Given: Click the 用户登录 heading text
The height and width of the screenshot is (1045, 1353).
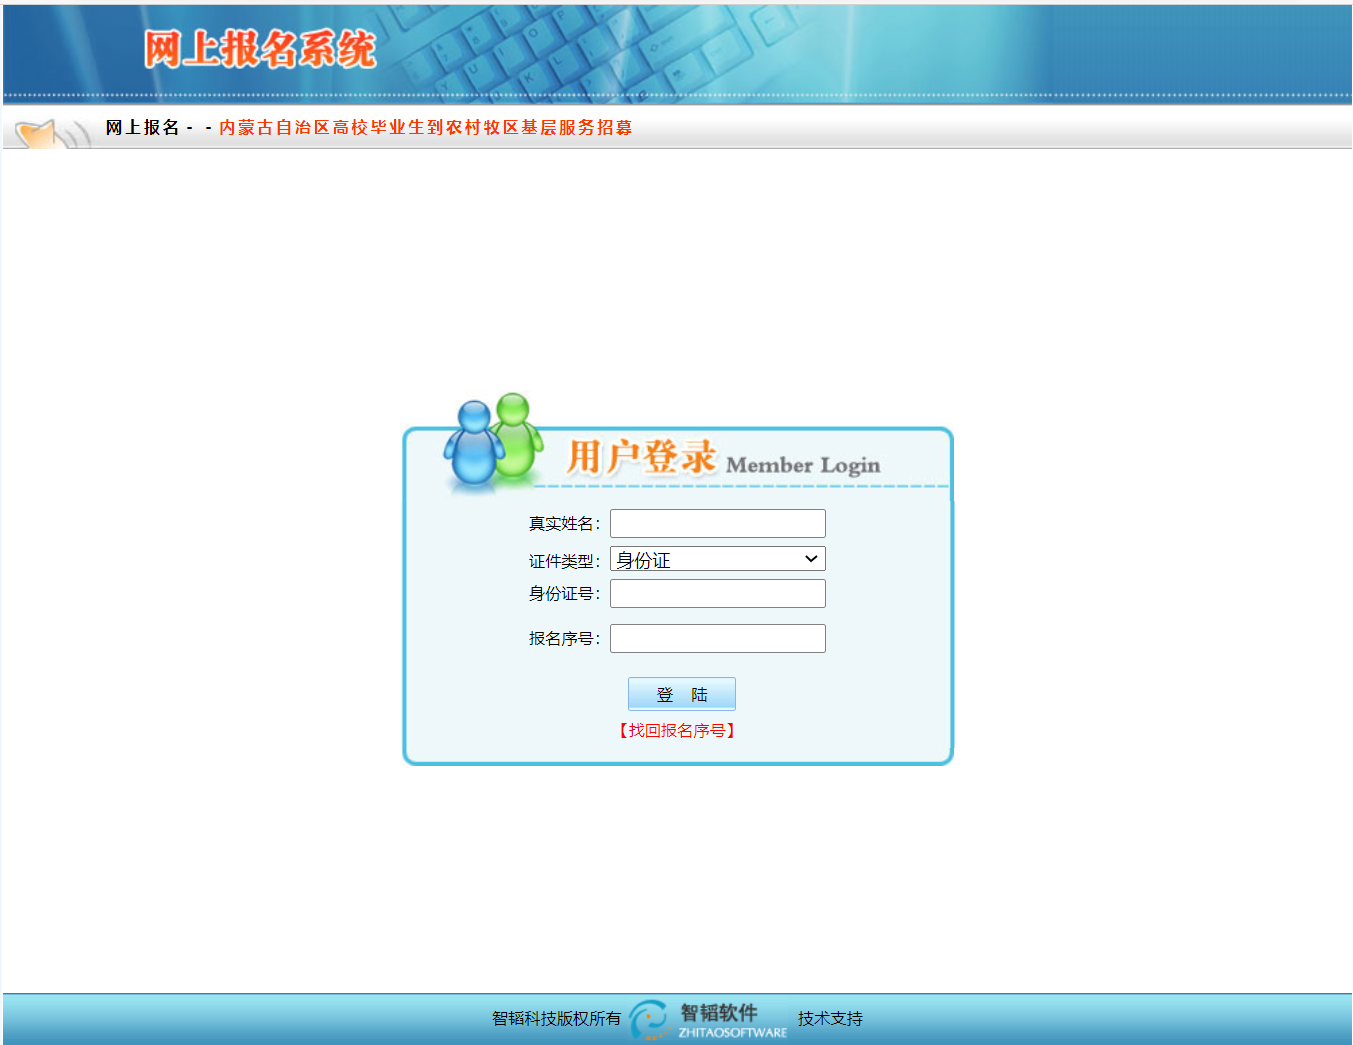Looking at the screenshot, I should pos(641,458).
